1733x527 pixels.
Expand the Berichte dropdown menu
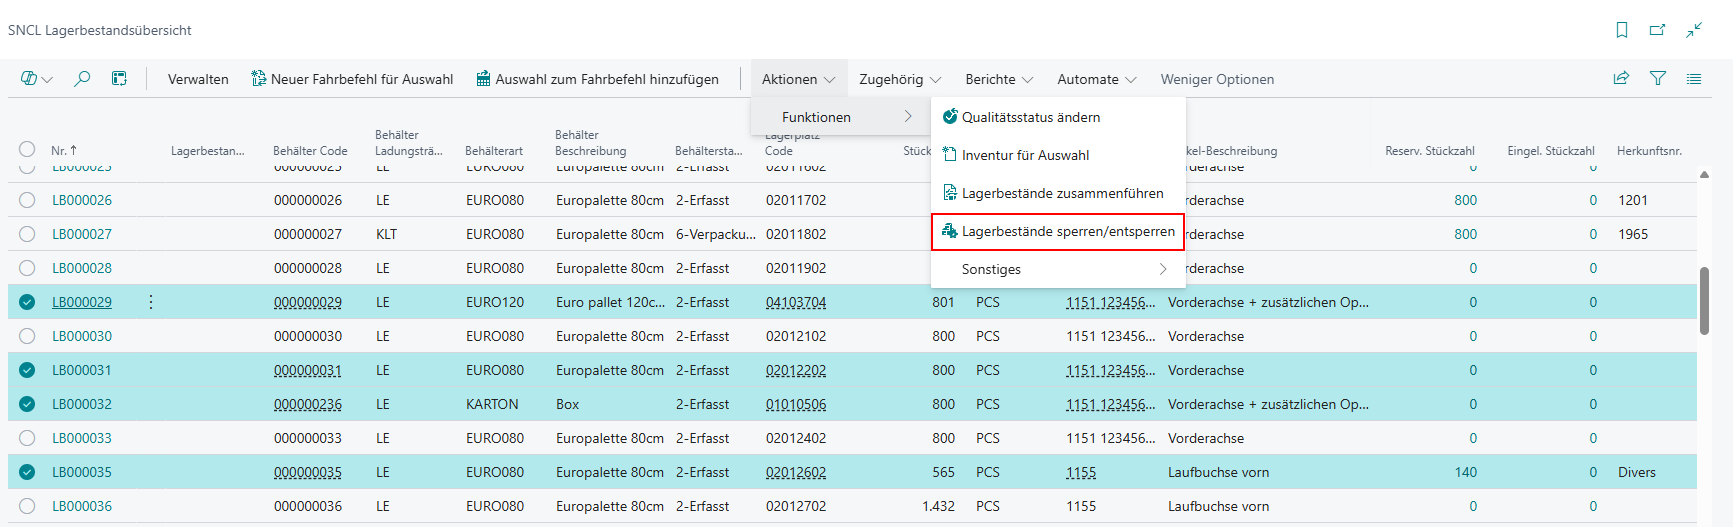(x=999, y=79)
